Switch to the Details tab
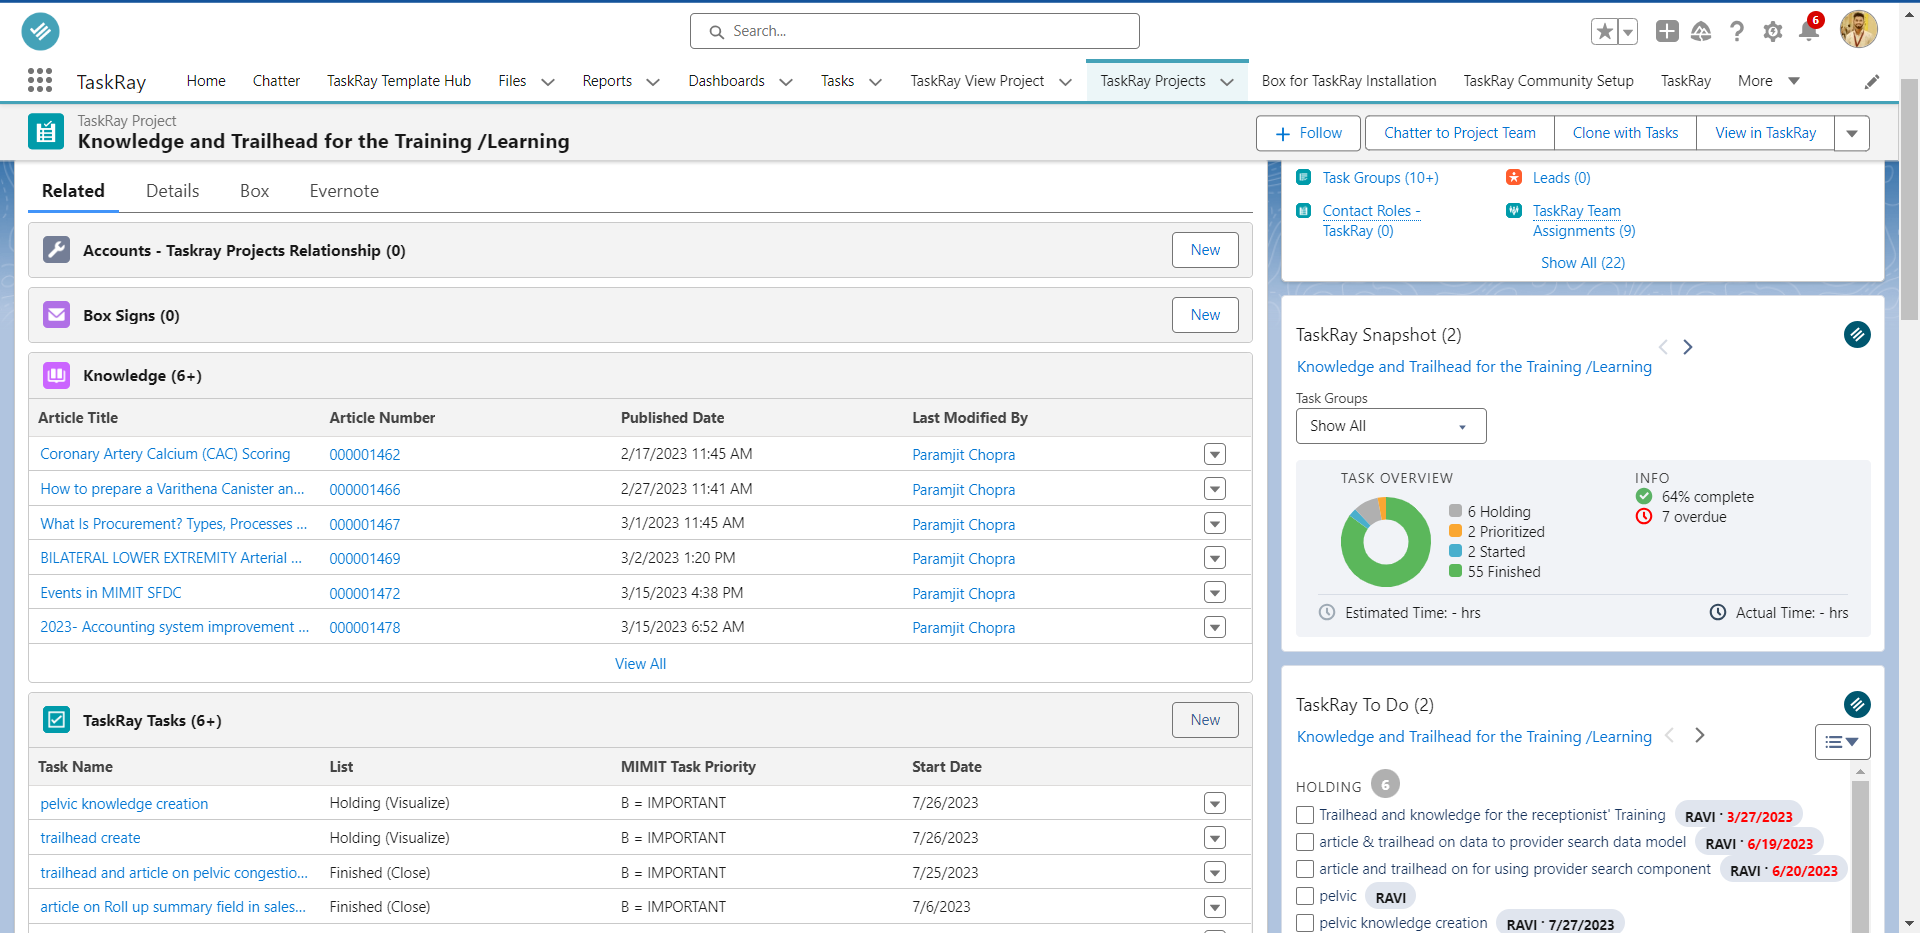1920x933 pixels. point(171,190)
